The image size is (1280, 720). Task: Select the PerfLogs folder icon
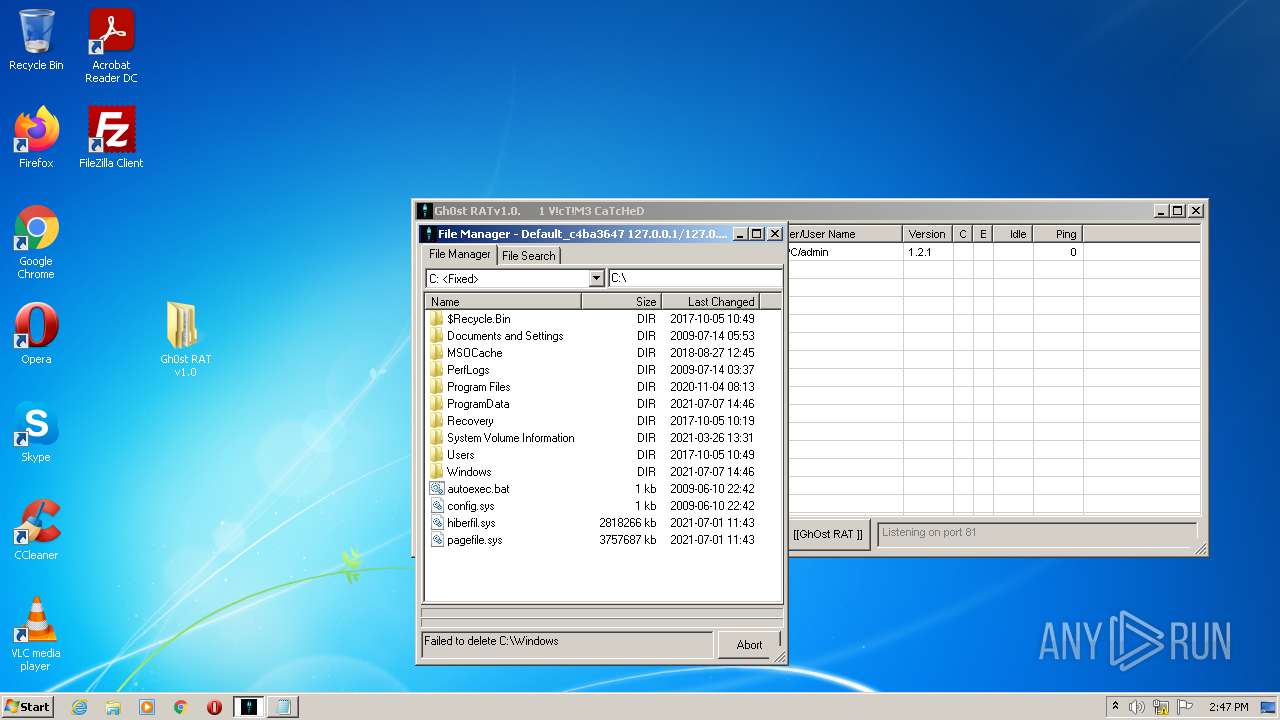pos(437,370)
